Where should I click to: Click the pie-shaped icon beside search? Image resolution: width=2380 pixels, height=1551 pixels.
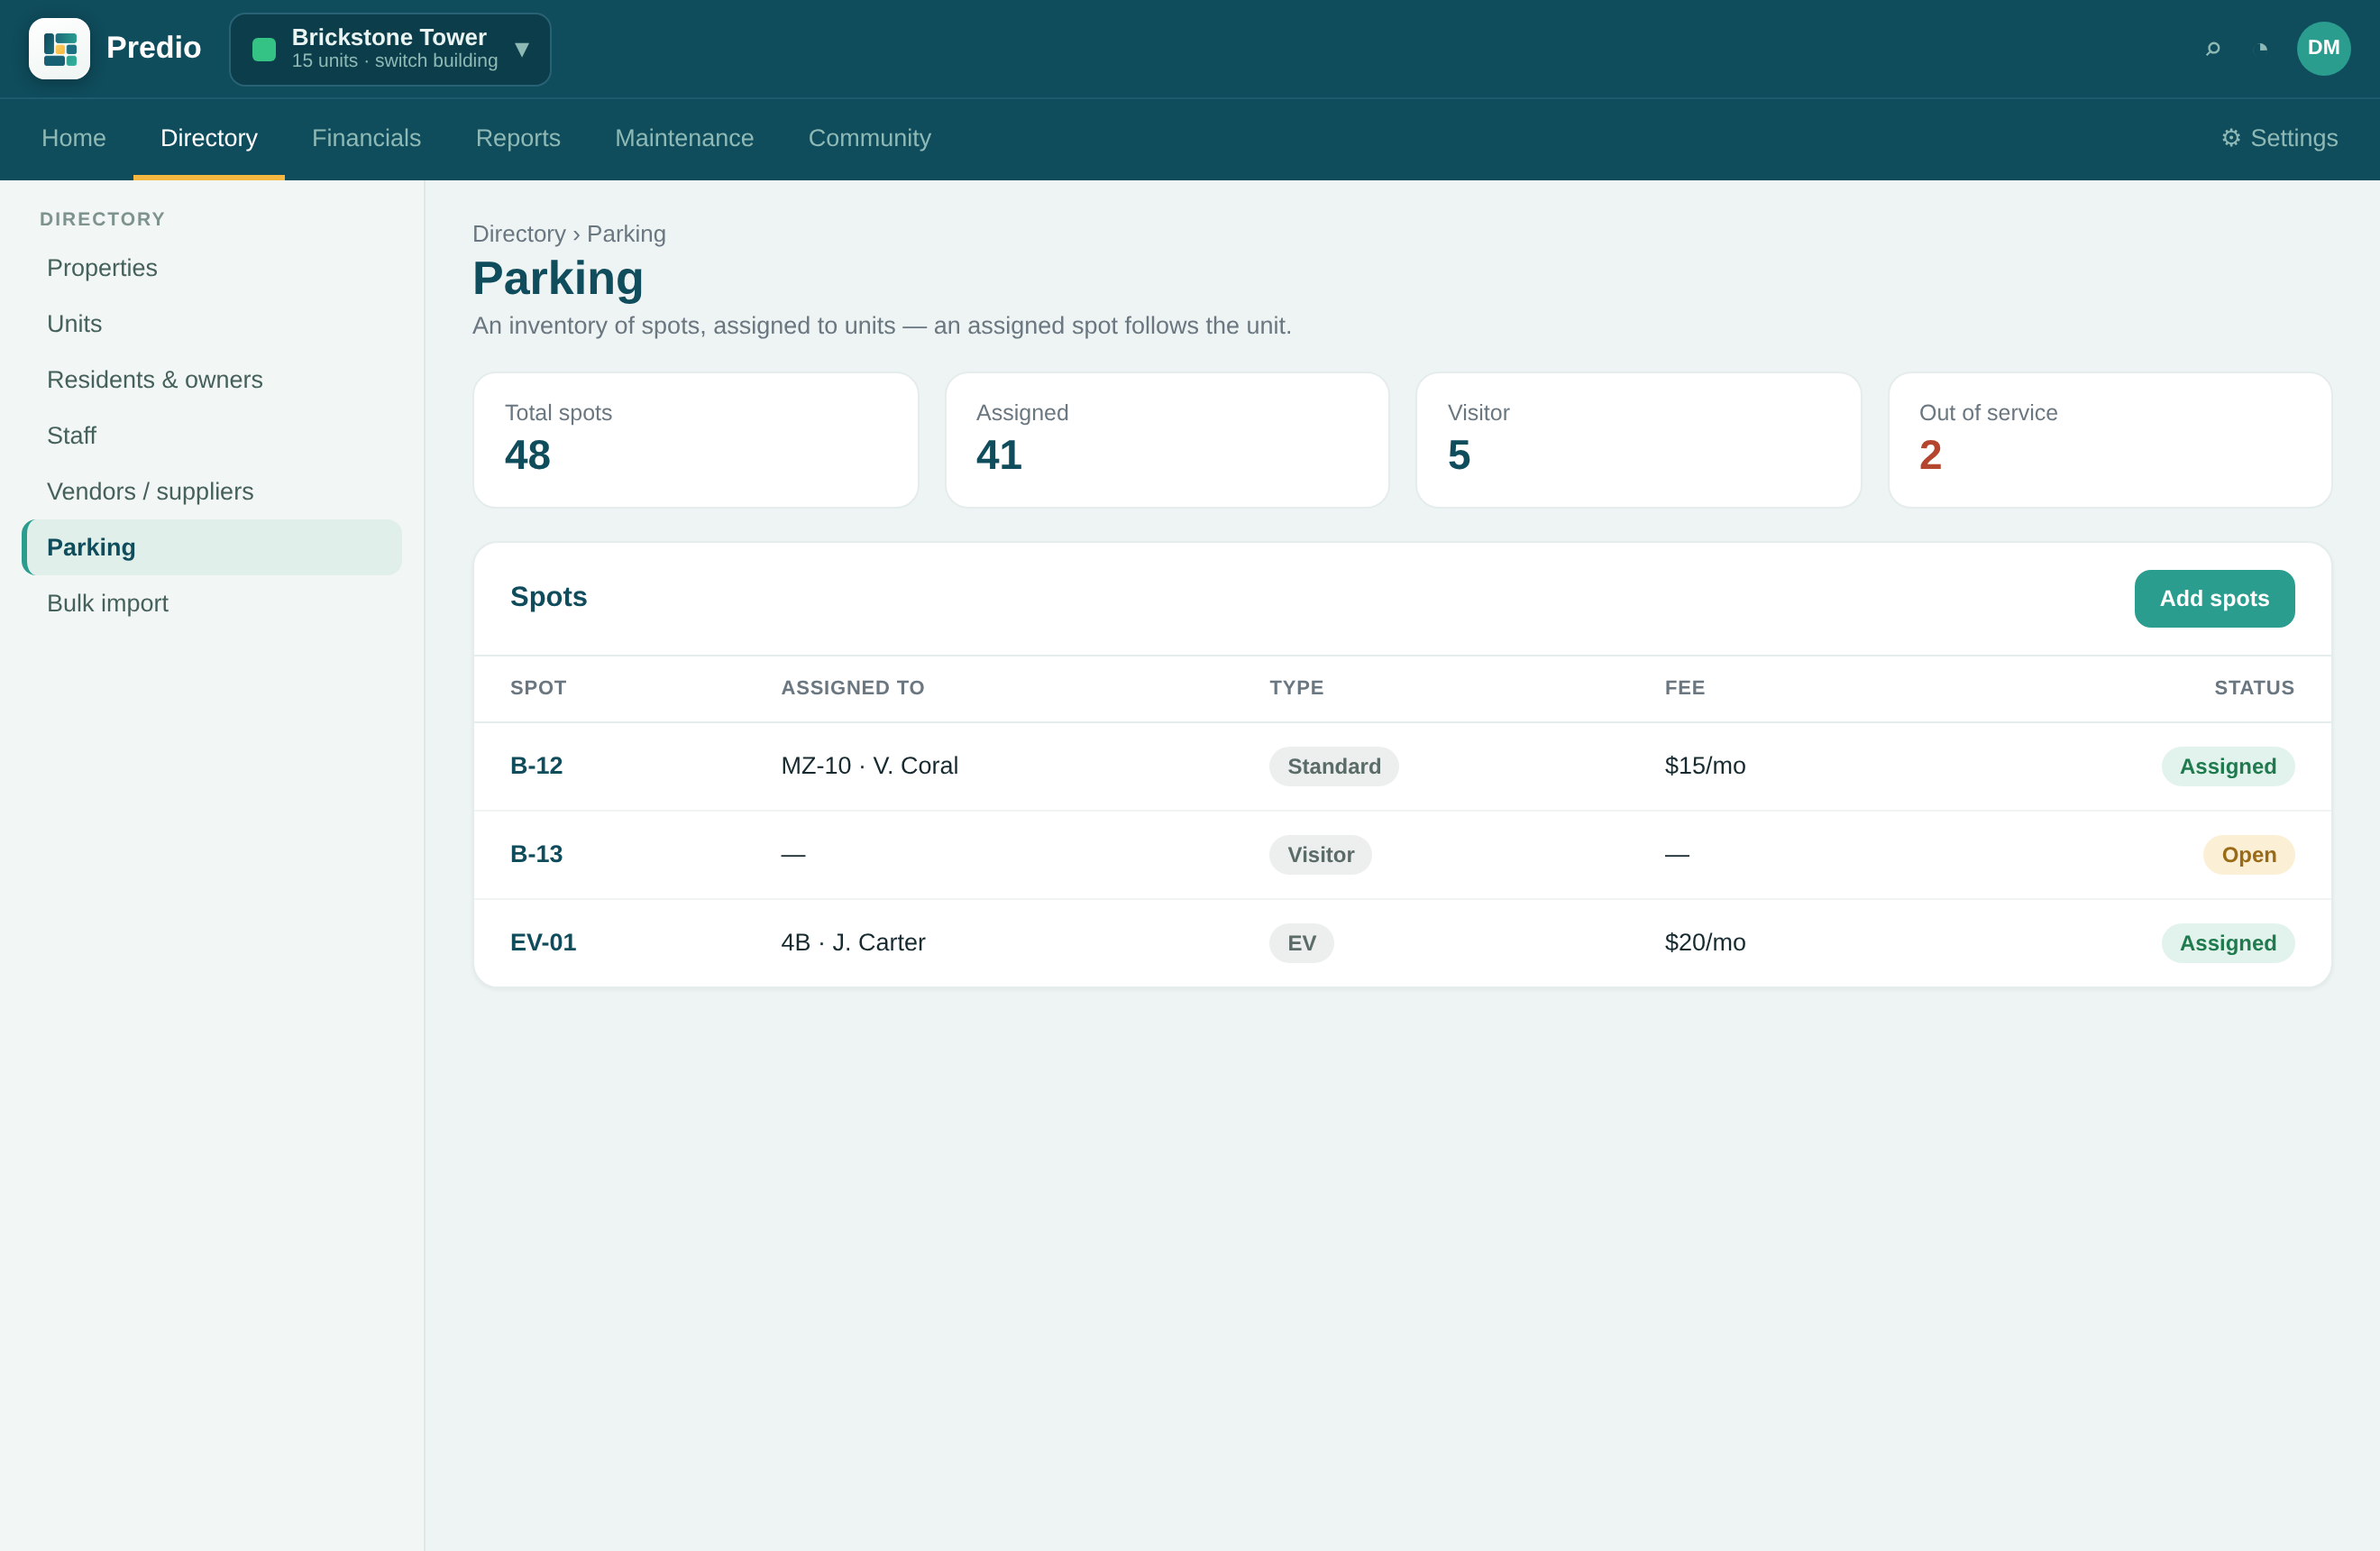(2262, 47)
